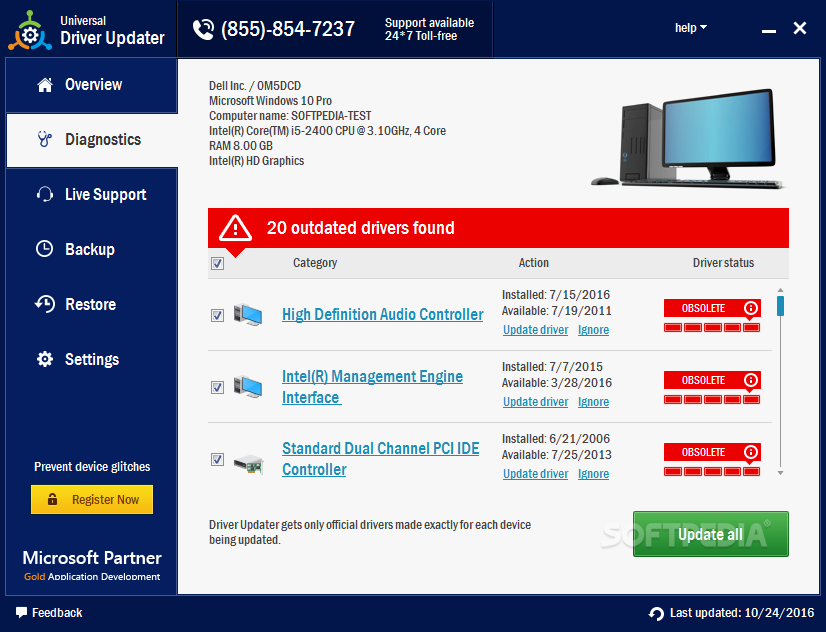Click the gear icon next to Settings

point(45,359)
